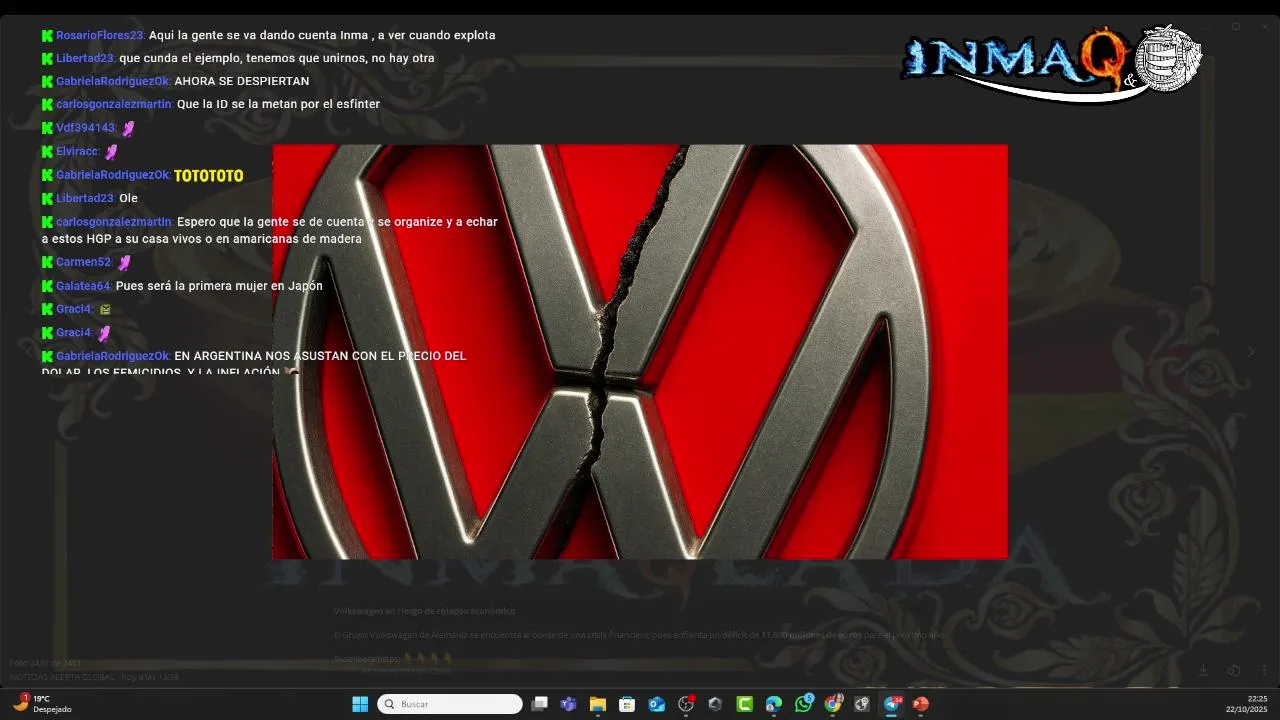Open Google Chrome from the taskbar

tap(833, 704)
